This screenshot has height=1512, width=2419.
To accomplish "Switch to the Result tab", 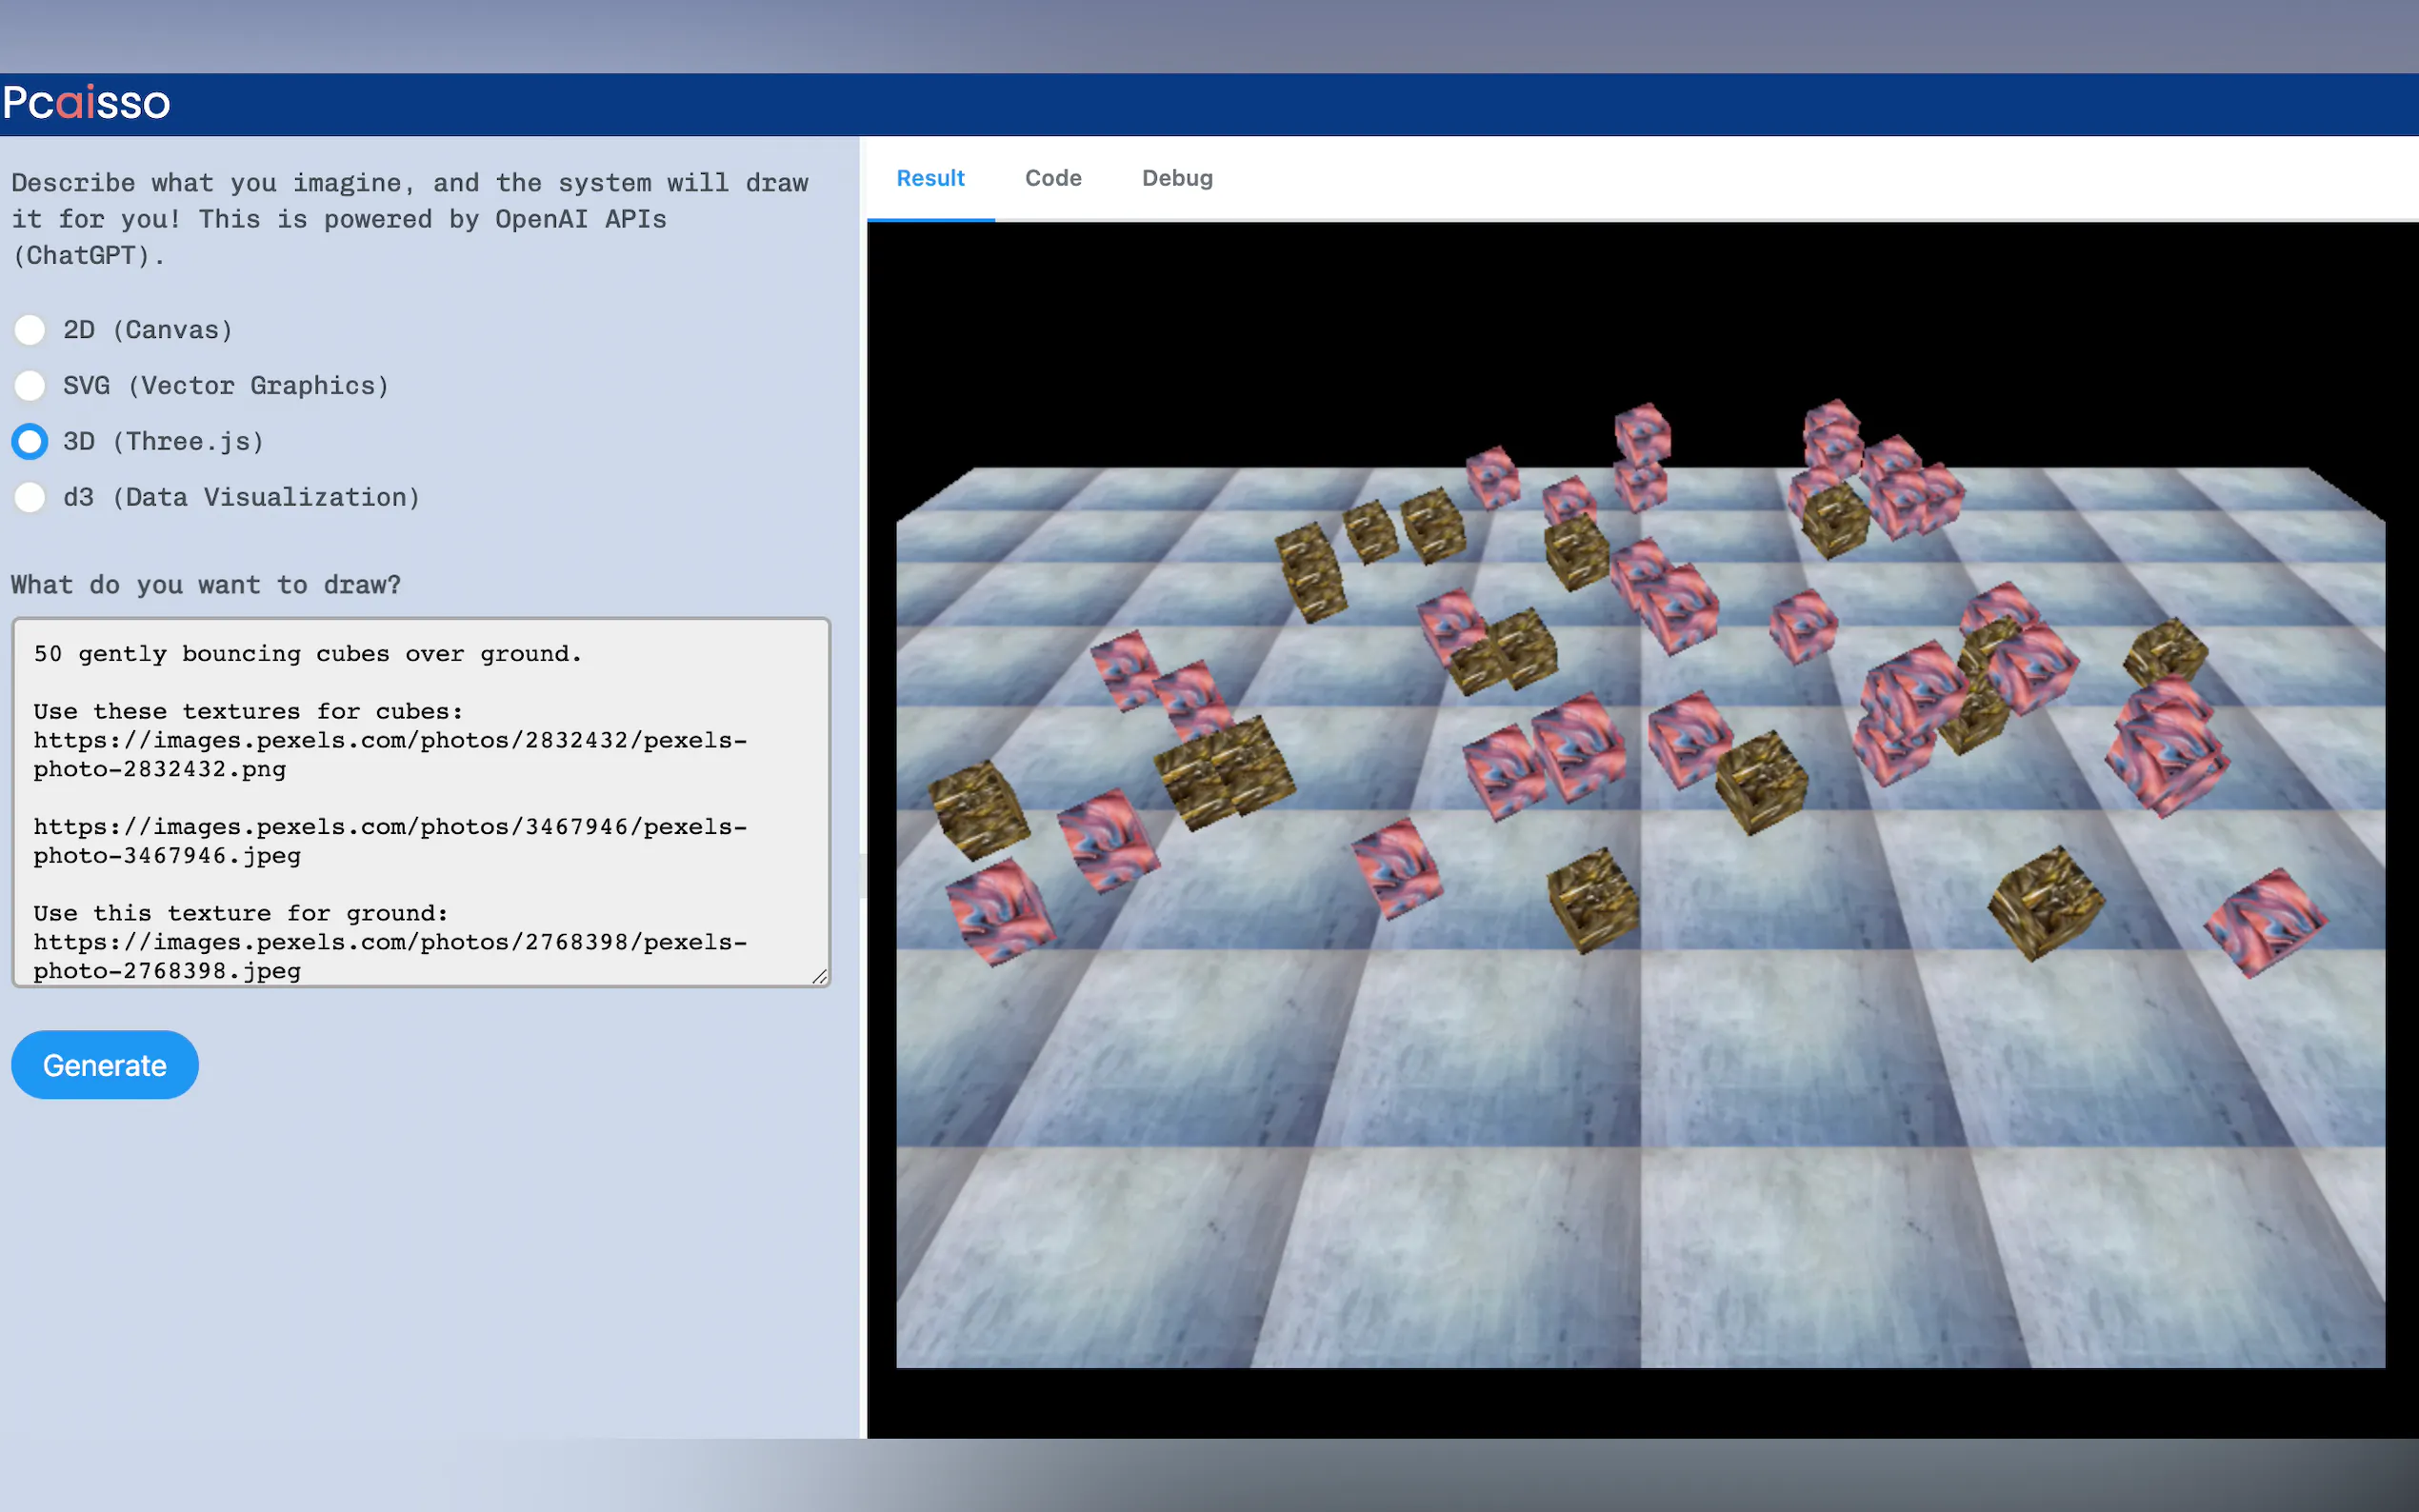I will pyautogui.click(x=930, y=179).
